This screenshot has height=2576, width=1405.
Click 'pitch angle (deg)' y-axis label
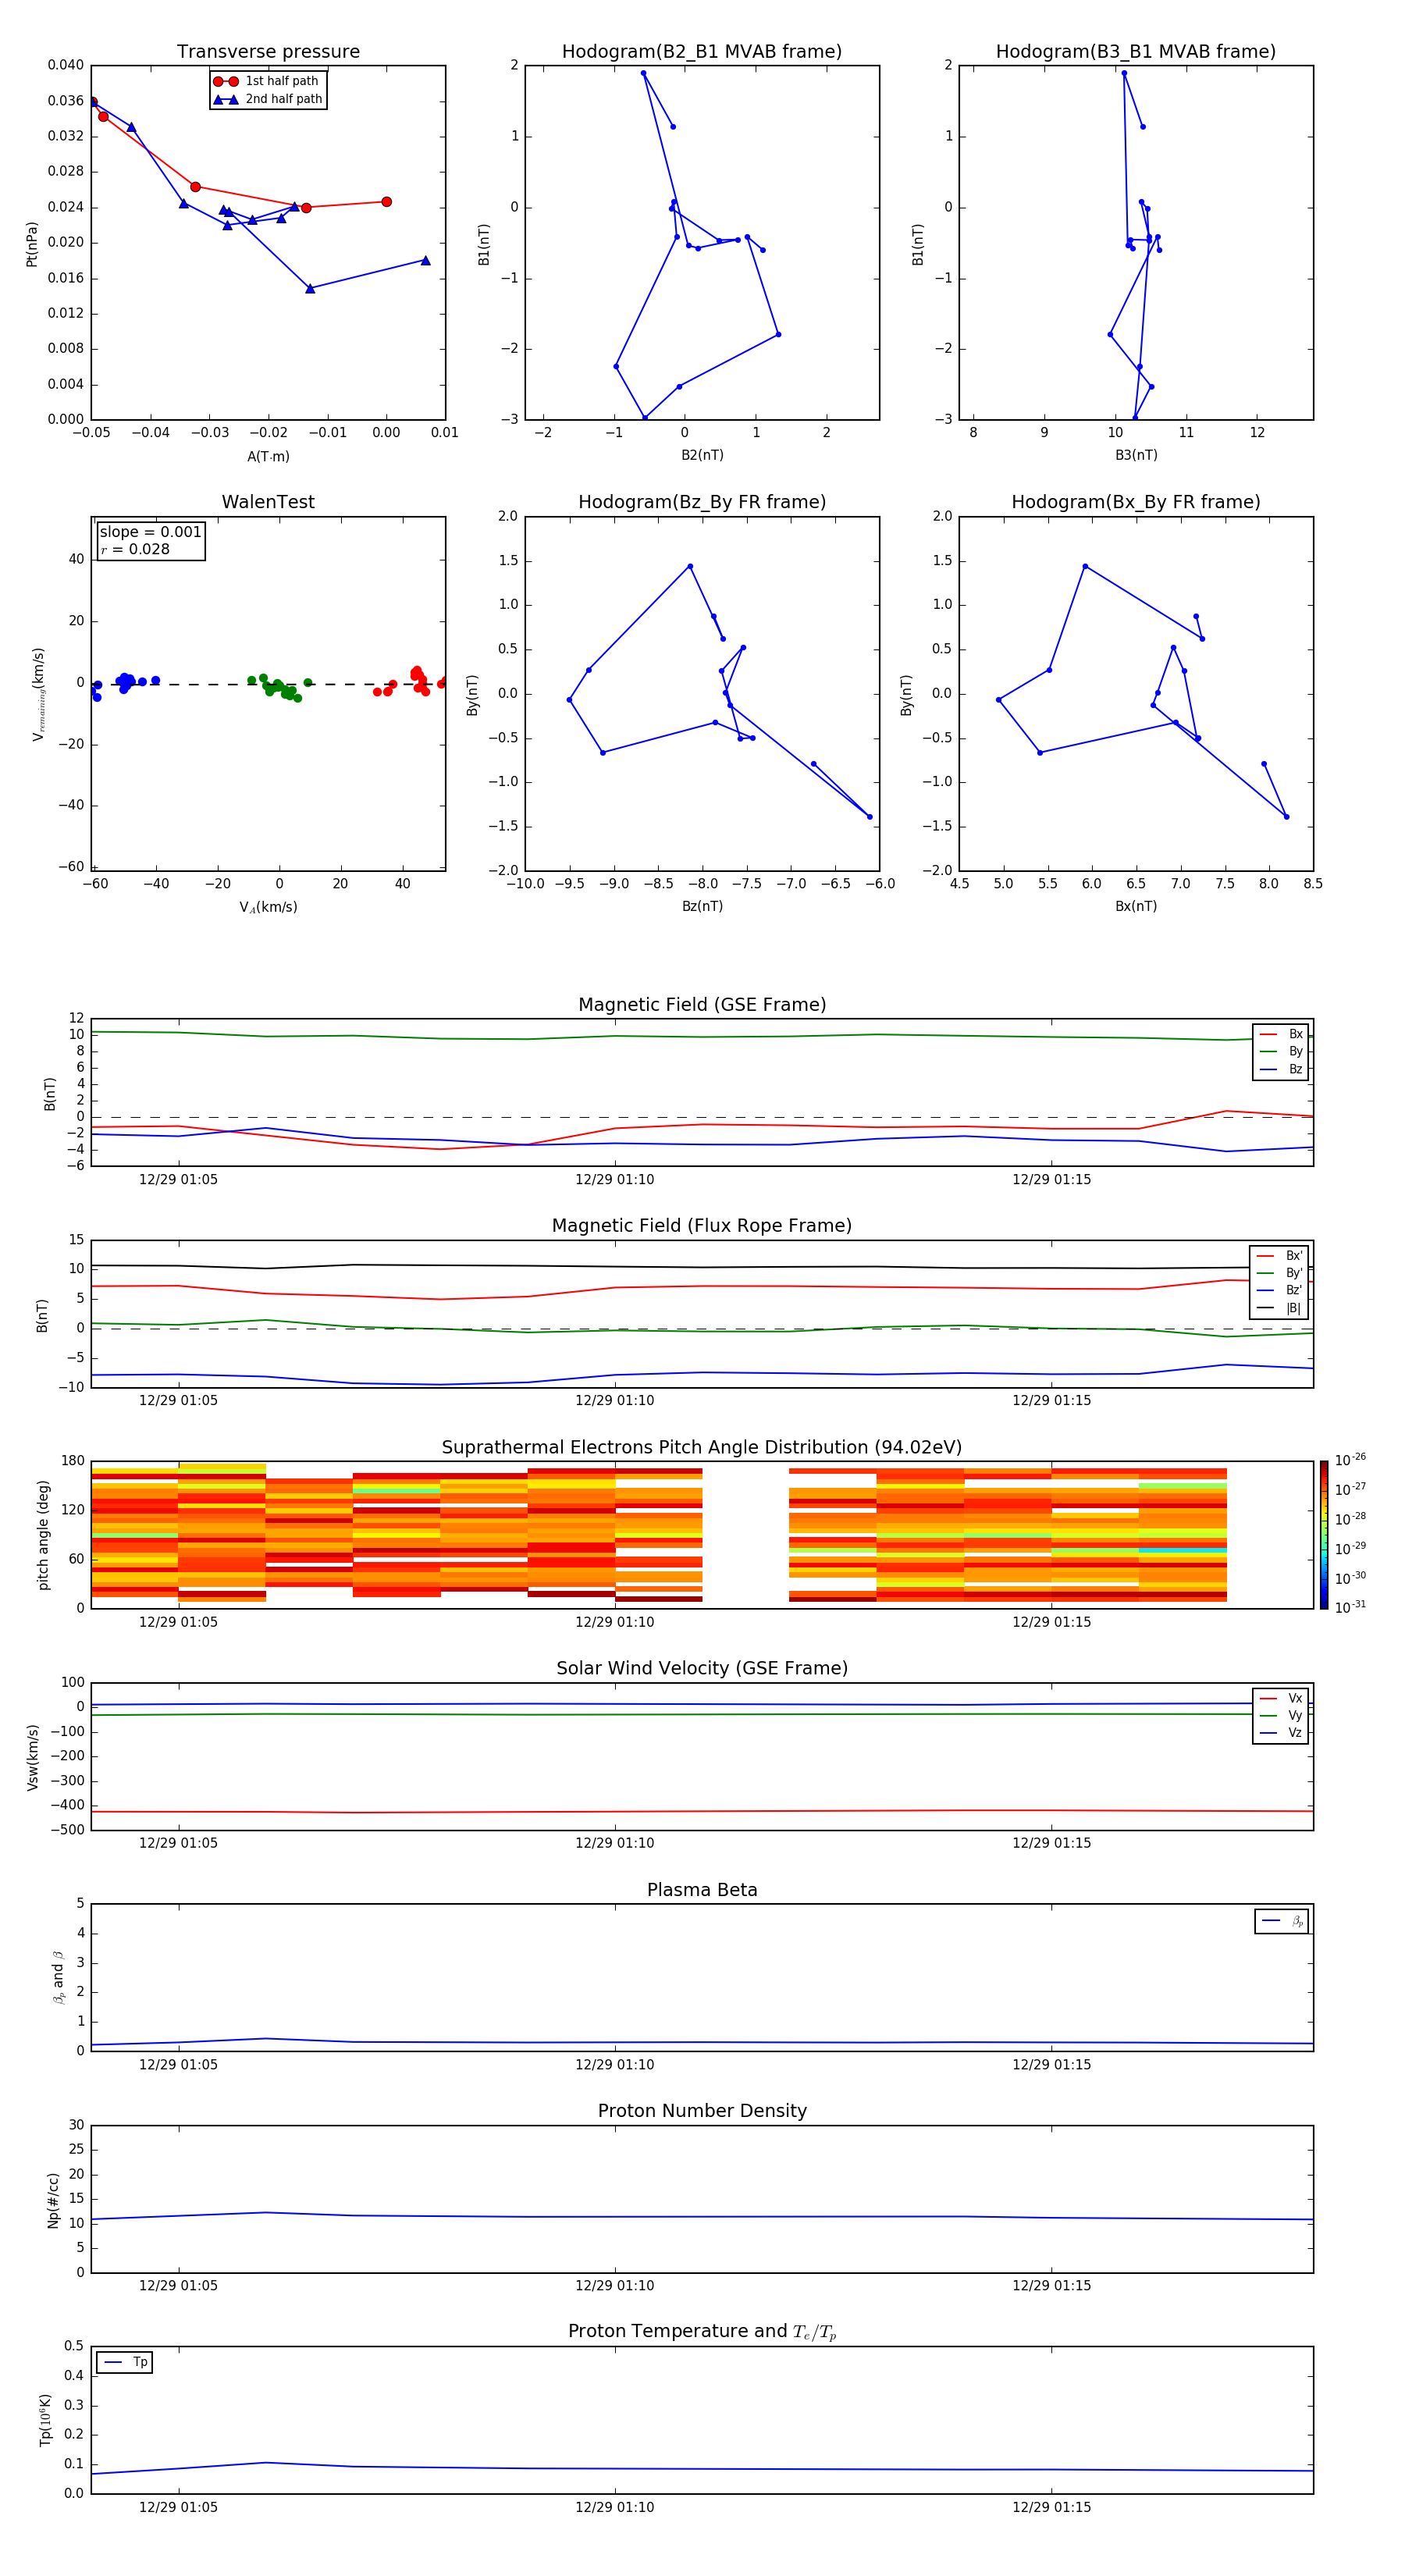pyautogui.click(x=43, y=1535)
